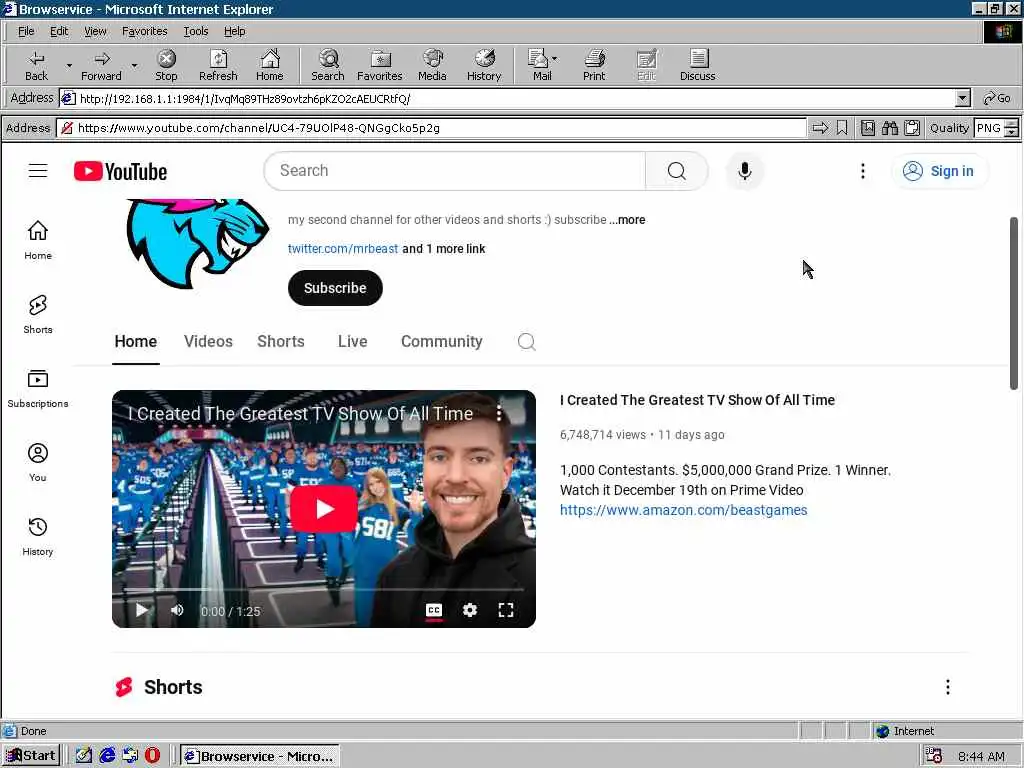Image resolution: width=1024 pixels, height=768 pixels.
Task: Open I Created The Greatest TV Show title
Action: (x=697, y=400)
